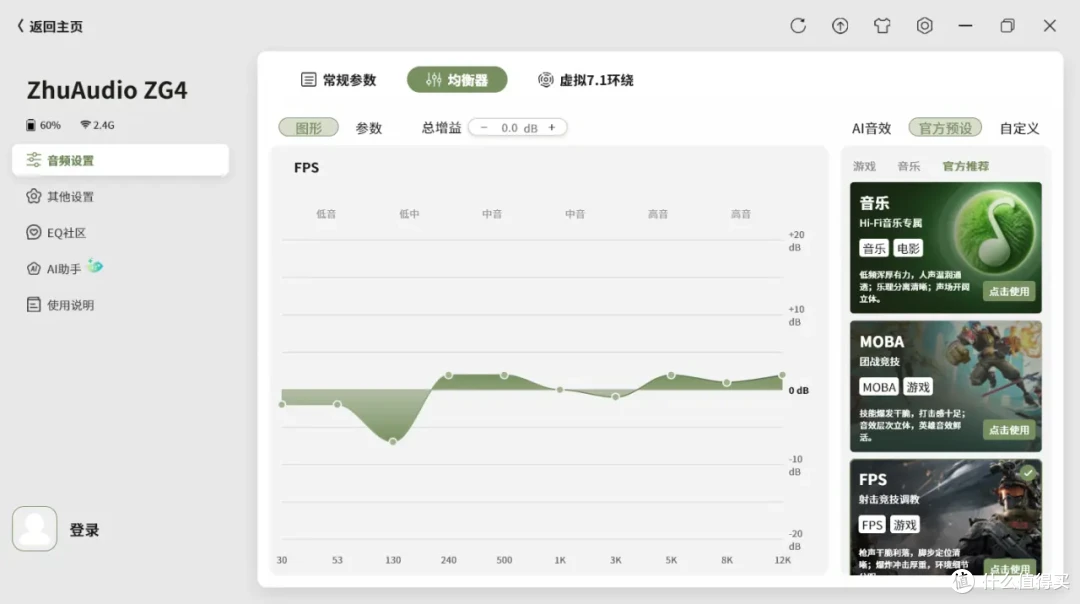The height and width of the screenshot is (604, 1080).
Task: Click the 0 dB axis label
Action: point(798,390)
